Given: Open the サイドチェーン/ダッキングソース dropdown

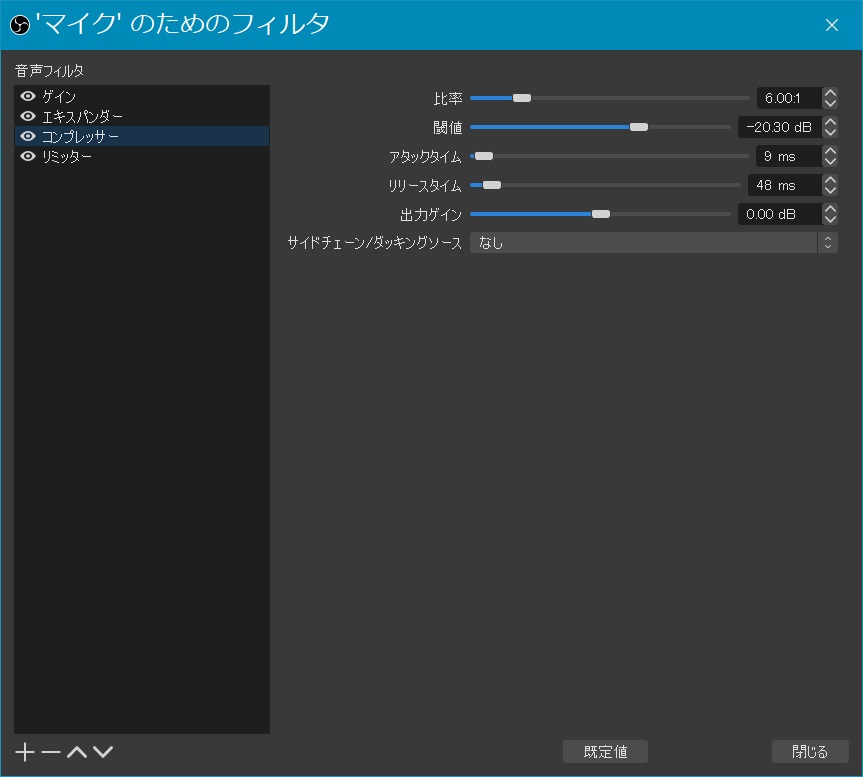Looking at the screenshot, I should click(653, 243).
